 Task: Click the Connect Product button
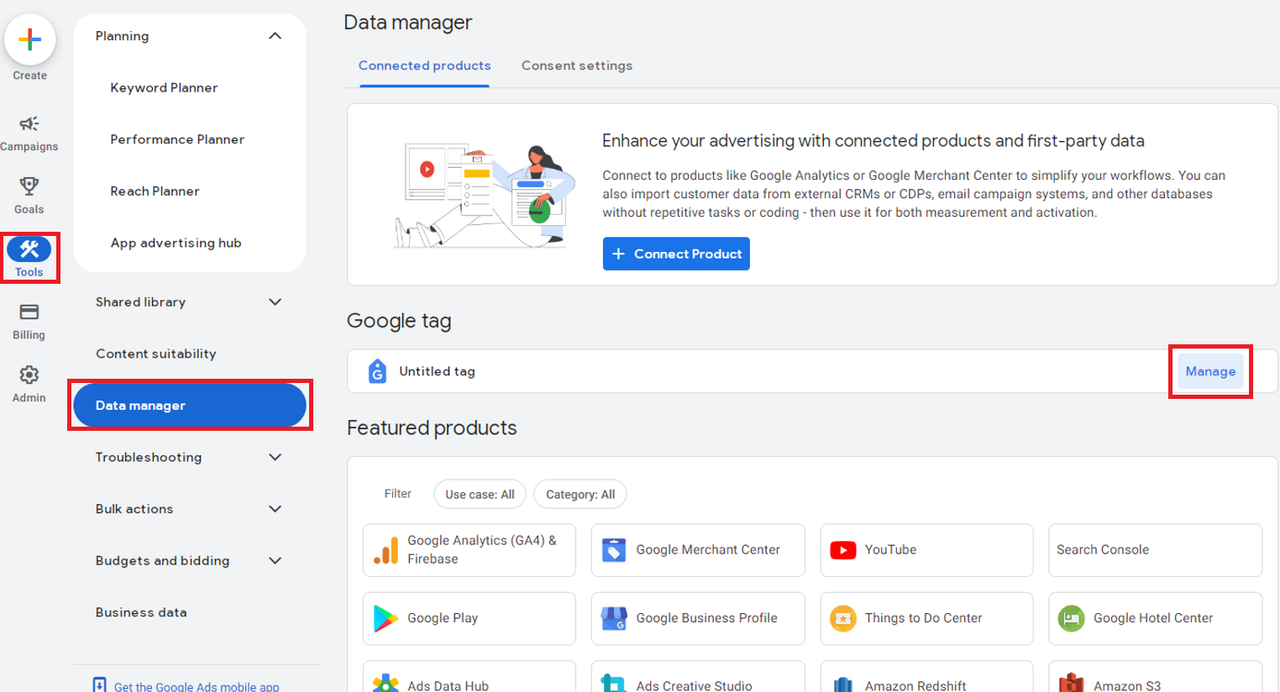(676, 254)
